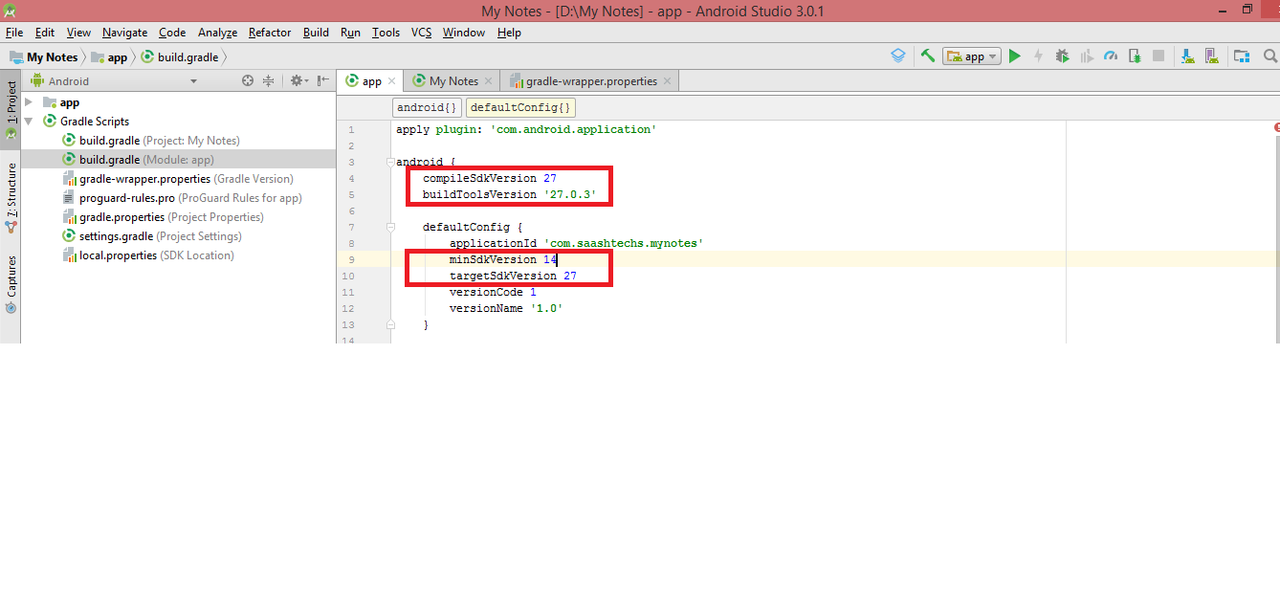Click the Apply Changes lightning icon
Viewport: 1280px width, 598px height.
click(1039, 56)
